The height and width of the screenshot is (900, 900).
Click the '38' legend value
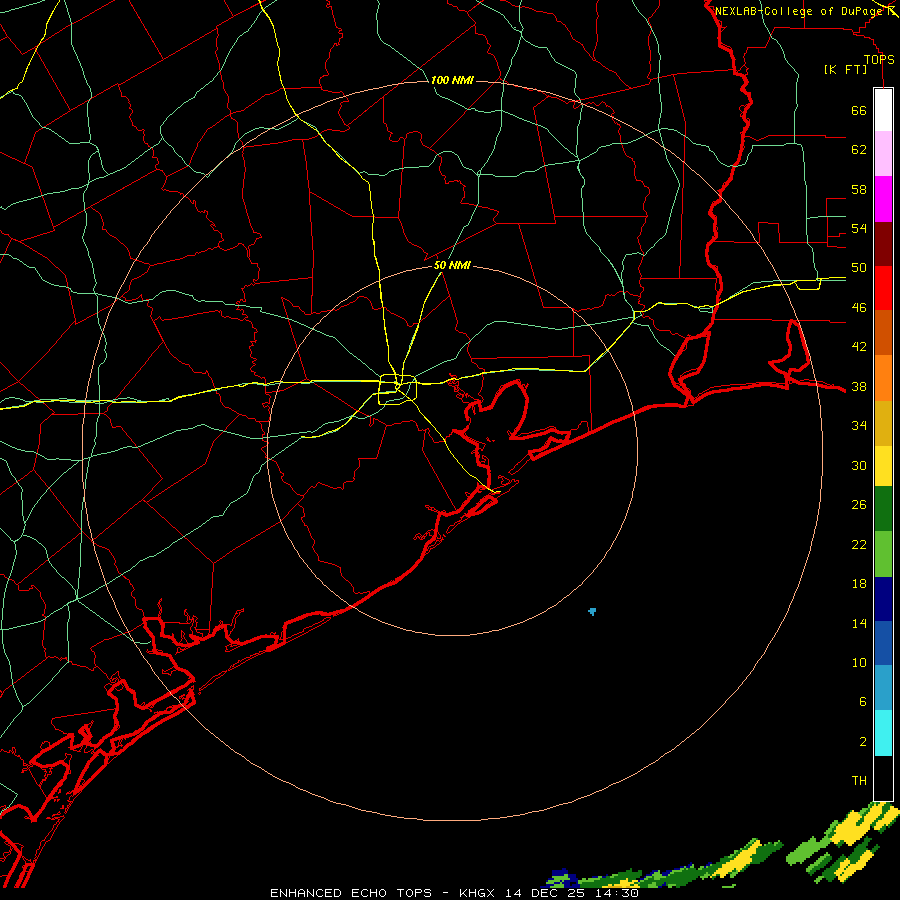(x=859, y=386)
